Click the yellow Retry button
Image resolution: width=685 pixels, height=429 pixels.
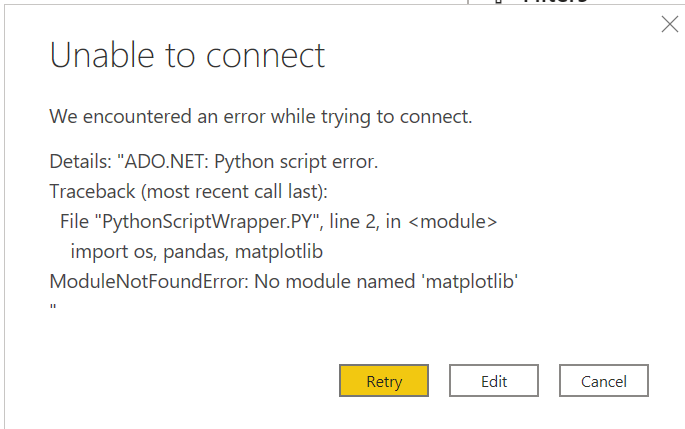pyautogui.click(x=384, y=381)
